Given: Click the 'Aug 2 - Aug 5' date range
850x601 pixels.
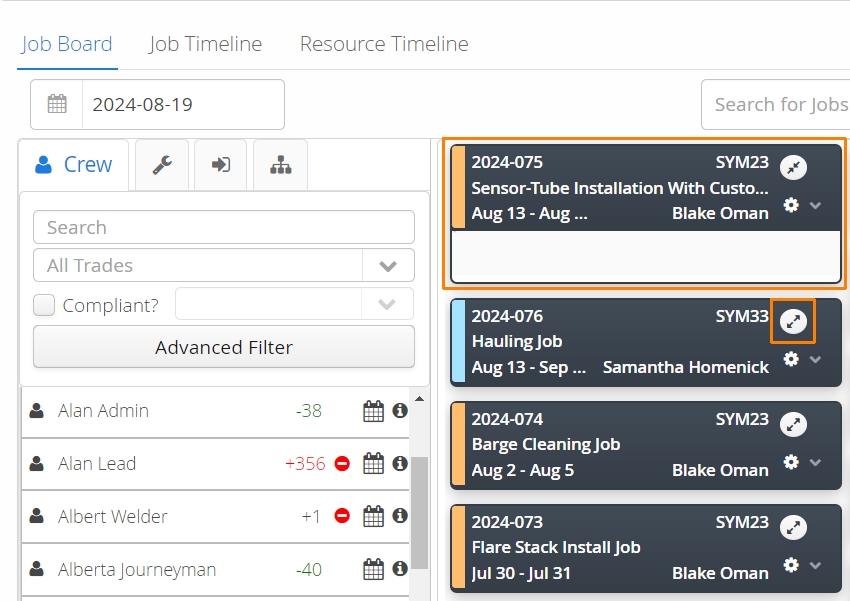Looking at the screenshot, I should point(523,470).
